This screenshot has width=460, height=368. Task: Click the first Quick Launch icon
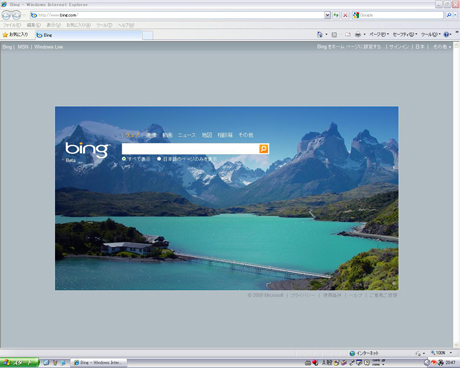(x=46, y=362)
